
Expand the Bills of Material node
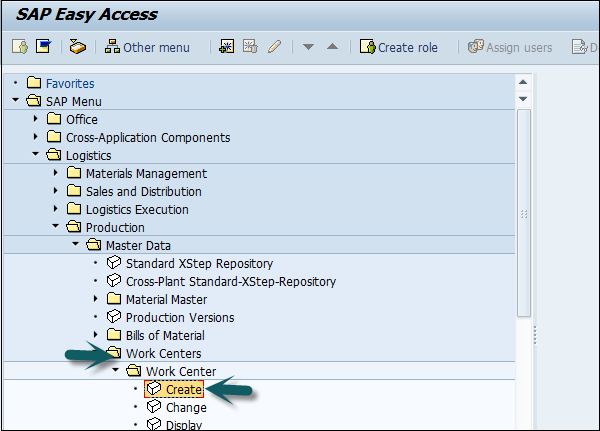pyautogui.click(x=96, y=335)
